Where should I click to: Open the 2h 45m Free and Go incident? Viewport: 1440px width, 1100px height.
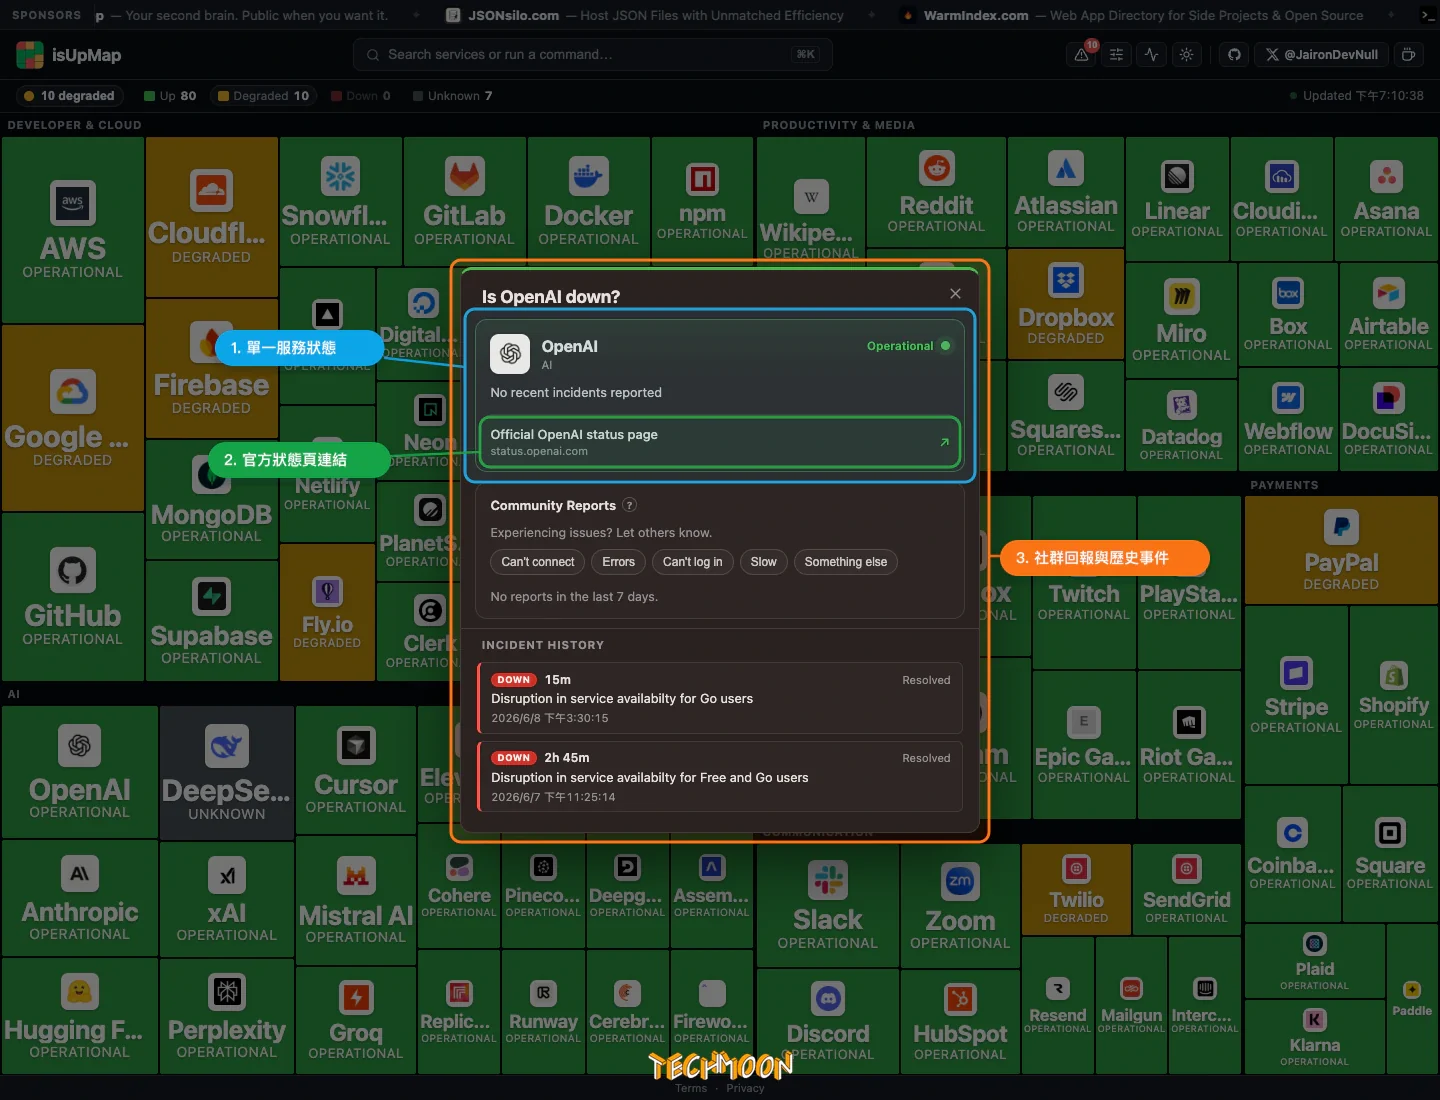[x=720, y=777]
